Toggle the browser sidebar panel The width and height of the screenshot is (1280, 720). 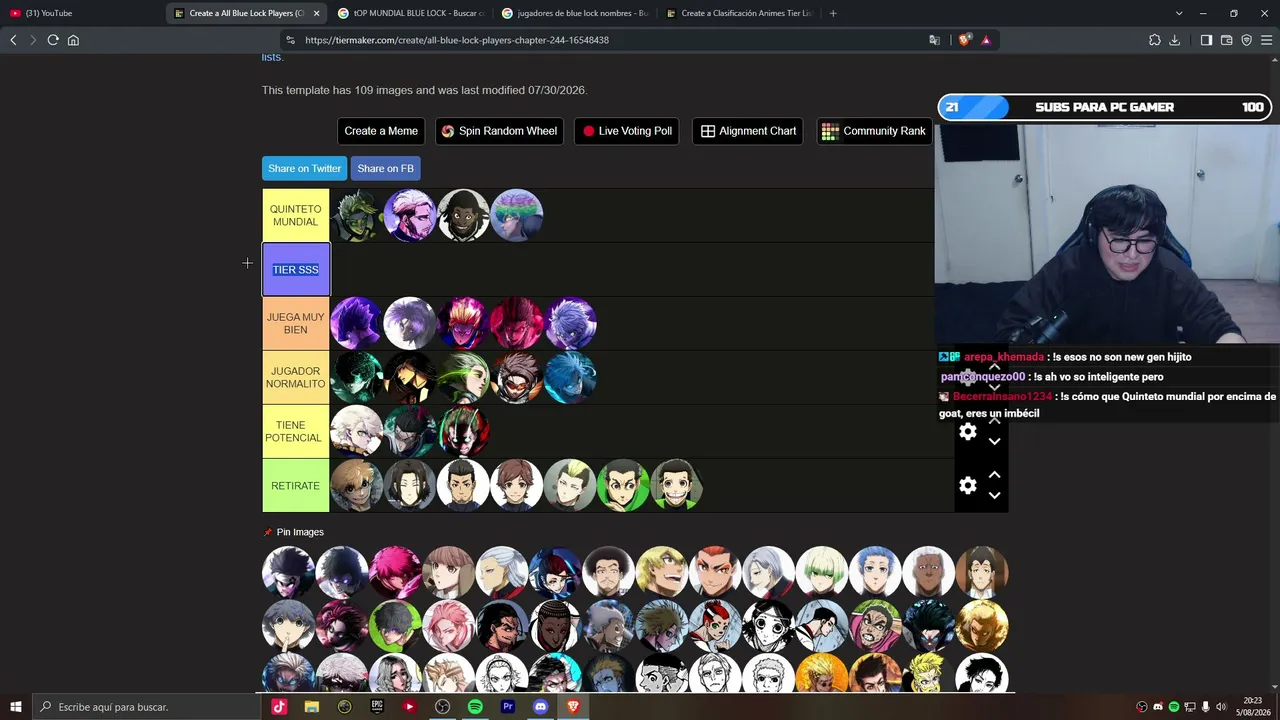(1206, 40)
